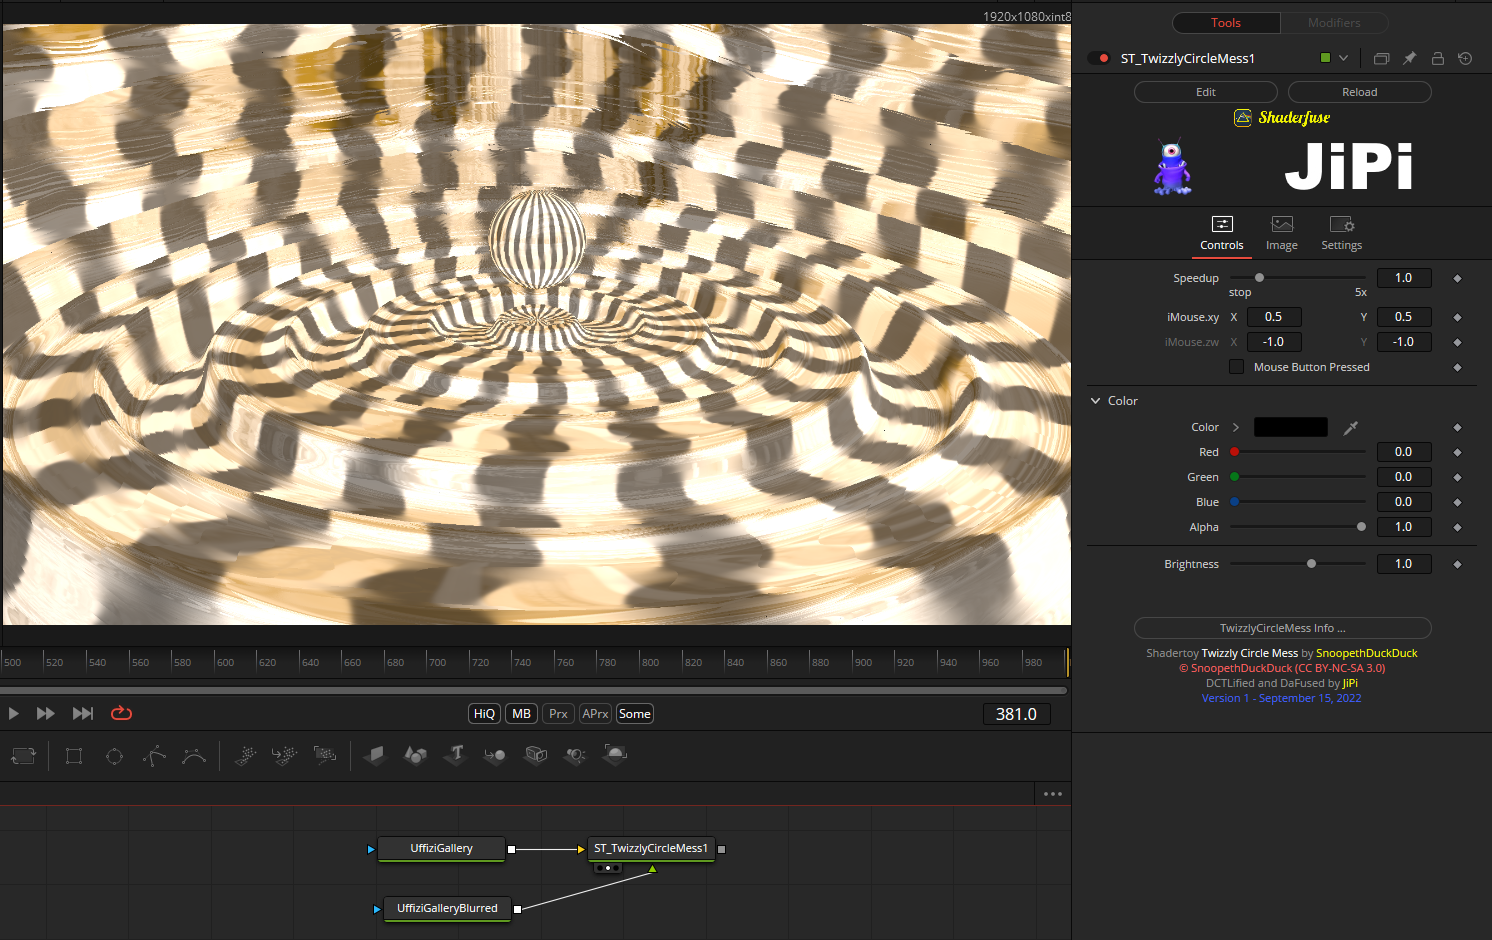Add a Merge 3D tool
Image resolution: width=1492 pixels, height=940 pixels.
point(495,756)
